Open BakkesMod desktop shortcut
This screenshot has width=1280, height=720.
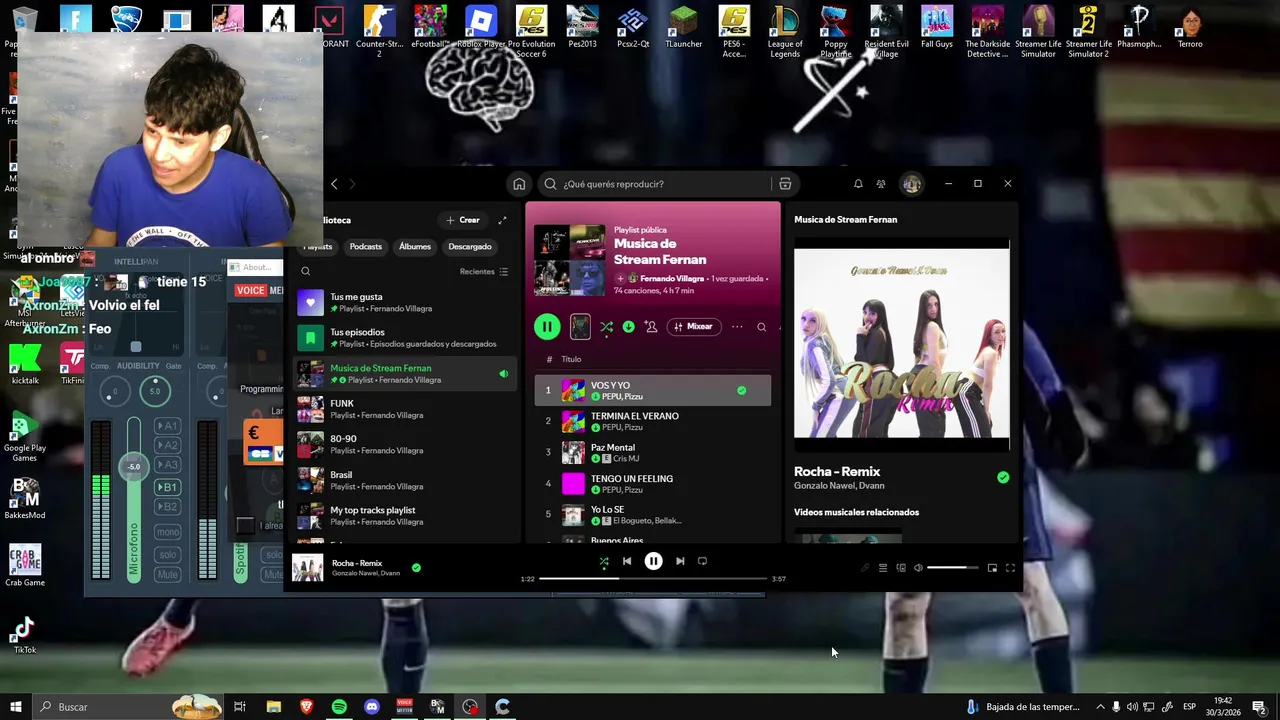tap(25, 498)
